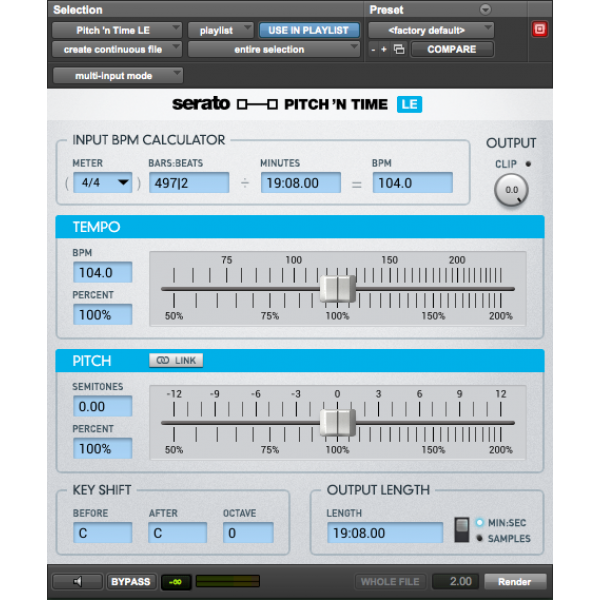Viewport: 600px width, 600px height.
Task: Click the red target button in the plug-in header
Action: [x=540, y=29]
